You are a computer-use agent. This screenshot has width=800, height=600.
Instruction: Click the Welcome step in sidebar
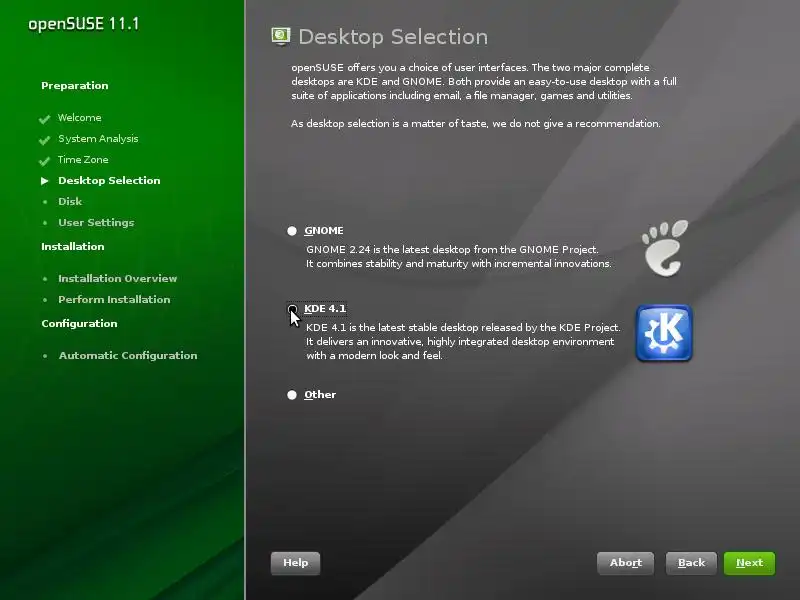tap(80, 118)
